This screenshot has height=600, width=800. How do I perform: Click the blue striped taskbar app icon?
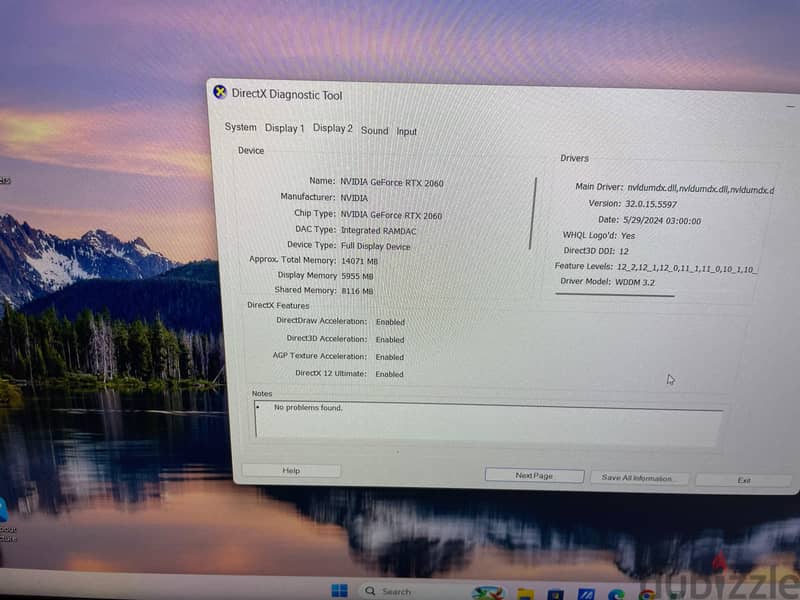click(x=586, y=594)
